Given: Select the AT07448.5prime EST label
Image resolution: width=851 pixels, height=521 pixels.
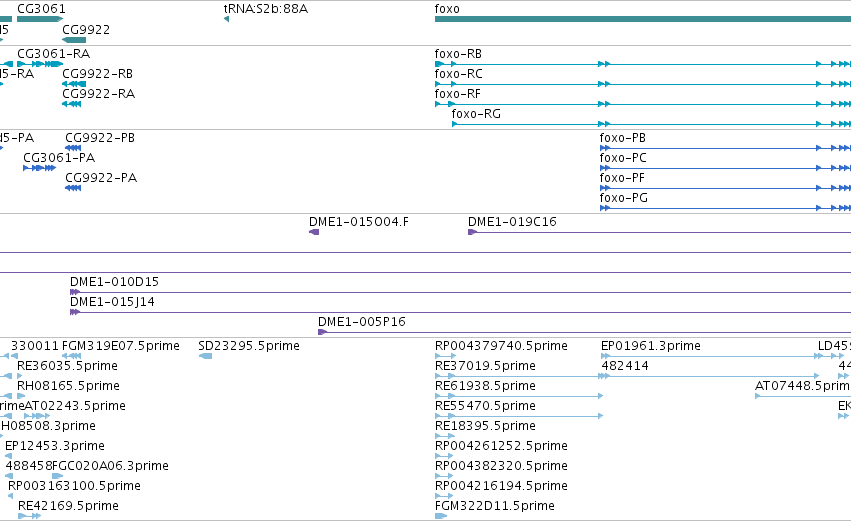Looking at the screenshot, I should (x=802, y=386).
